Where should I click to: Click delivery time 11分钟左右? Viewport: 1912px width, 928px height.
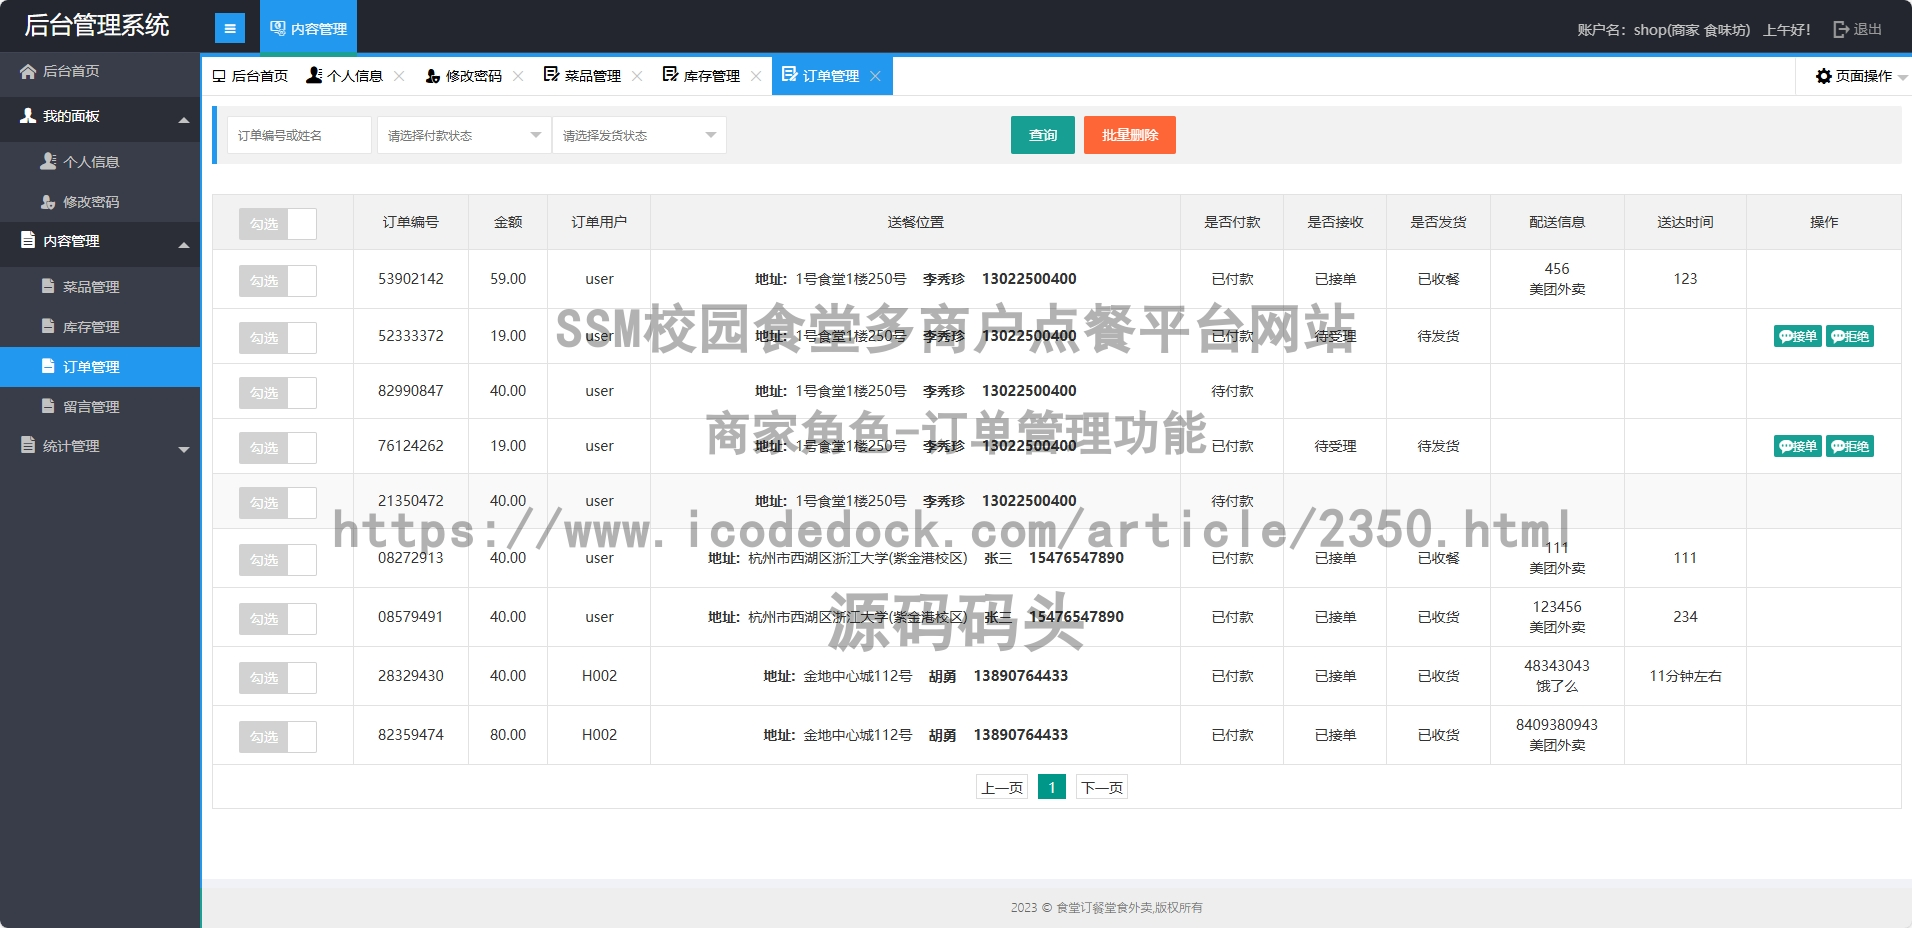point(1685,676)
